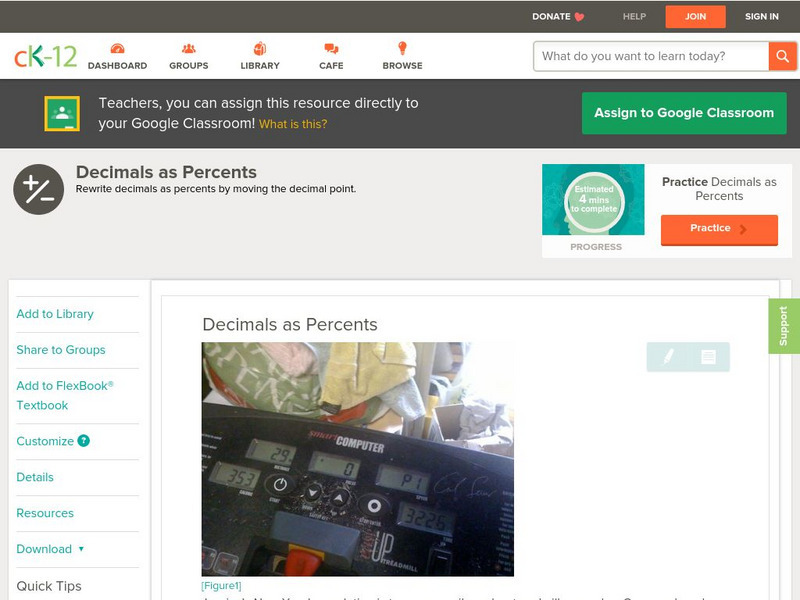Screen dimensions: 800x600
Task: Click the arrow on the Practice button
Action: click(743, 229)
